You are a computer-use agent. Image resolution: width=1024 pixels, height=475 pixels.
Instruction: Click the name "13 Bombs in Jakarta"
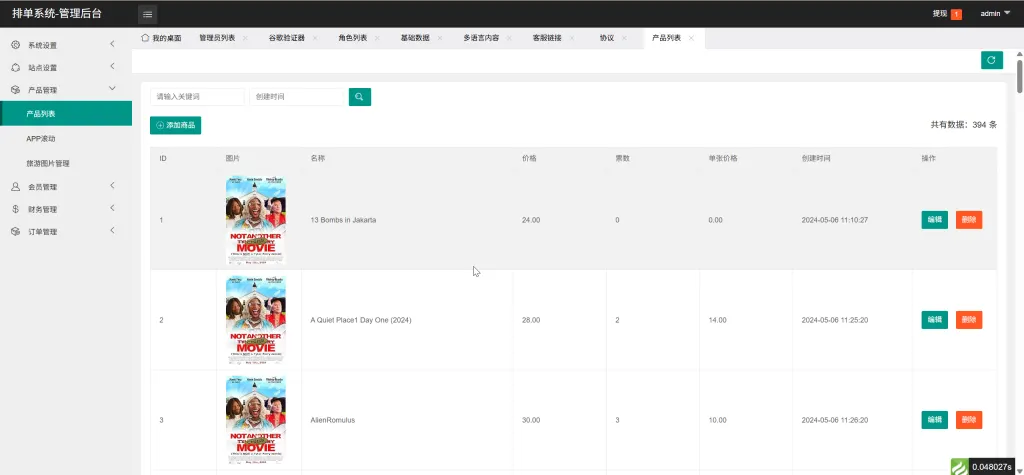(x=343, y=220)
